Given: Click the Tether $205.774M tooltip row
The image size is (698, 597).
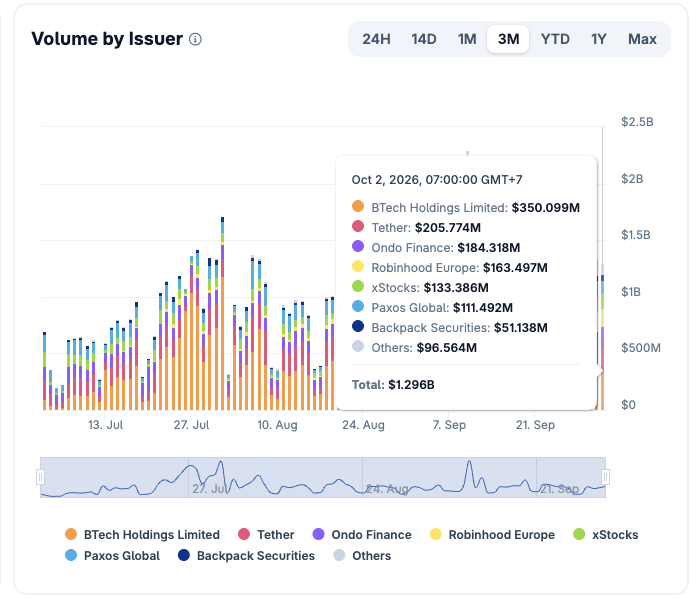Looking at the screenshot, I should (x=416, y=227).
